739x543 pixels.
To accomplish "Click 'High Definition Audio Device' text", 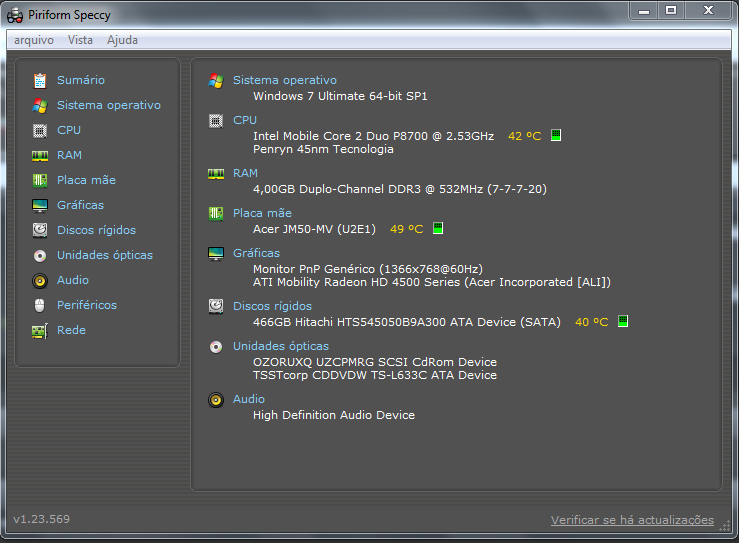I will click(x=334, y=415).
